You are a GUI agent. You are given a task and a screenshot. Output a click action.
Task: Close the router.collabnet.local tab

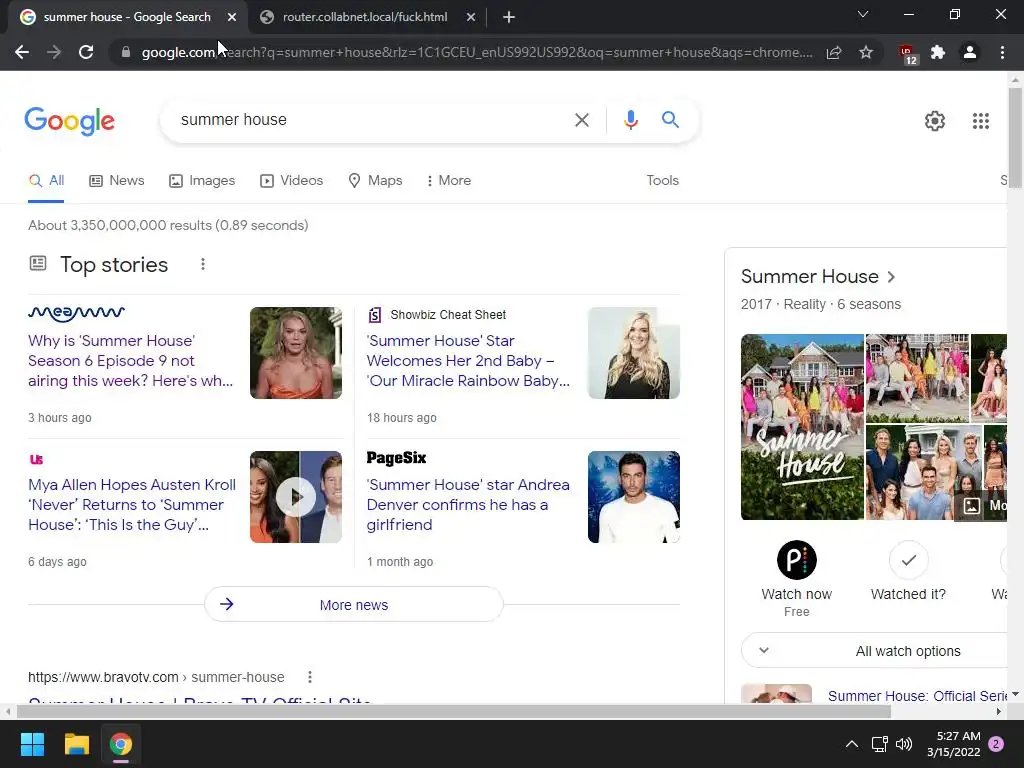(471, 17)
